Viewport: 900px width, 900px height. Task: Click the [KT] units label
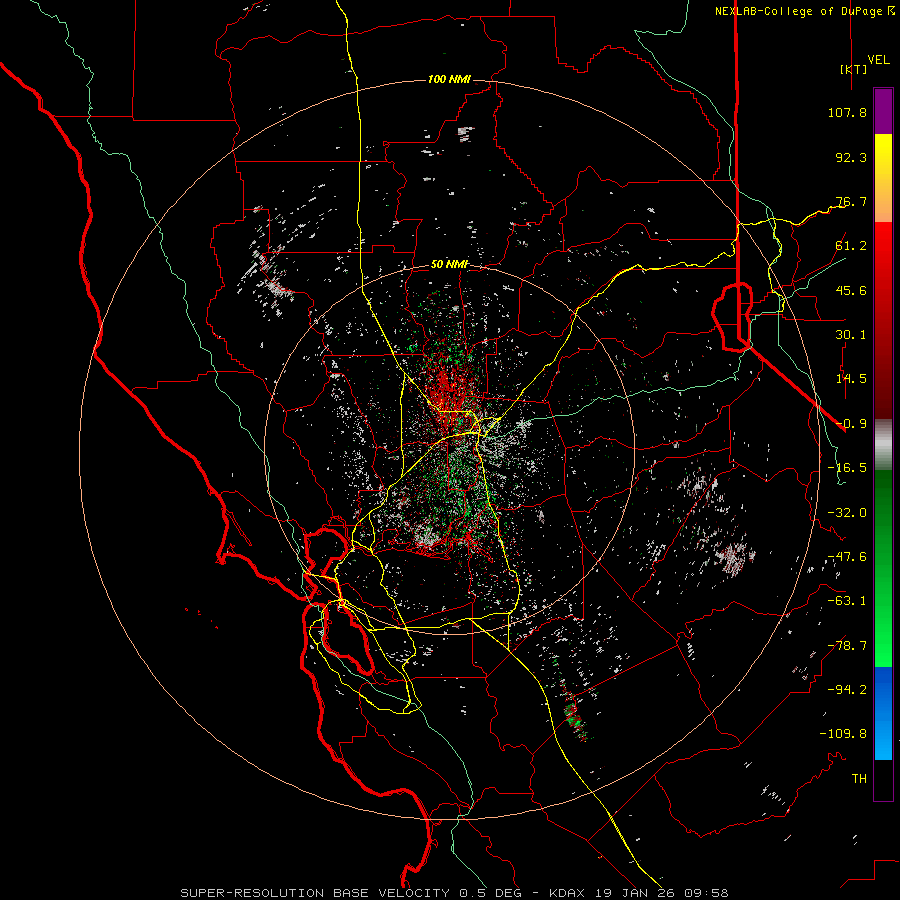pyautogui.click(x=853, y=69)
